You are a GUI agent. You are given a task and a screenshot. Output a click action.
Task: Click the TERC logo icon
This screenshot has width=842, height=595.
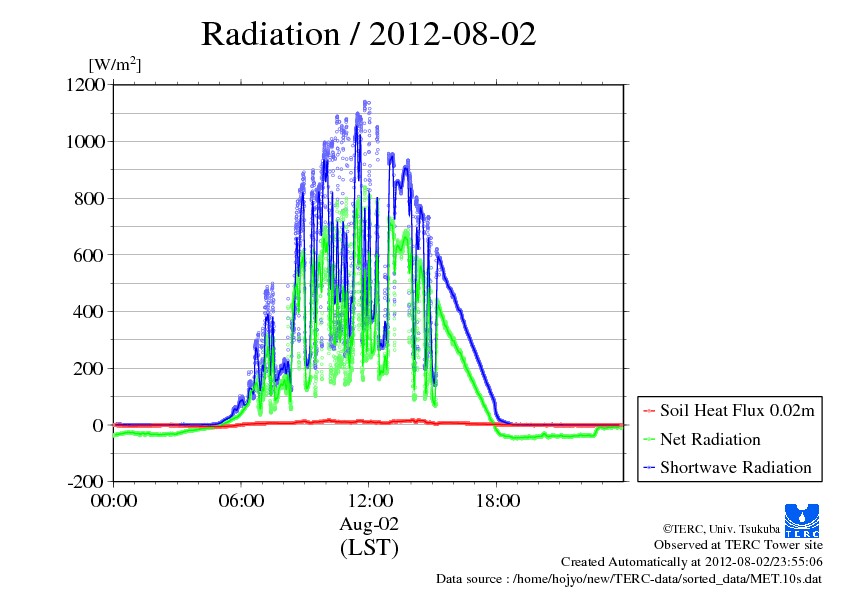802,520
